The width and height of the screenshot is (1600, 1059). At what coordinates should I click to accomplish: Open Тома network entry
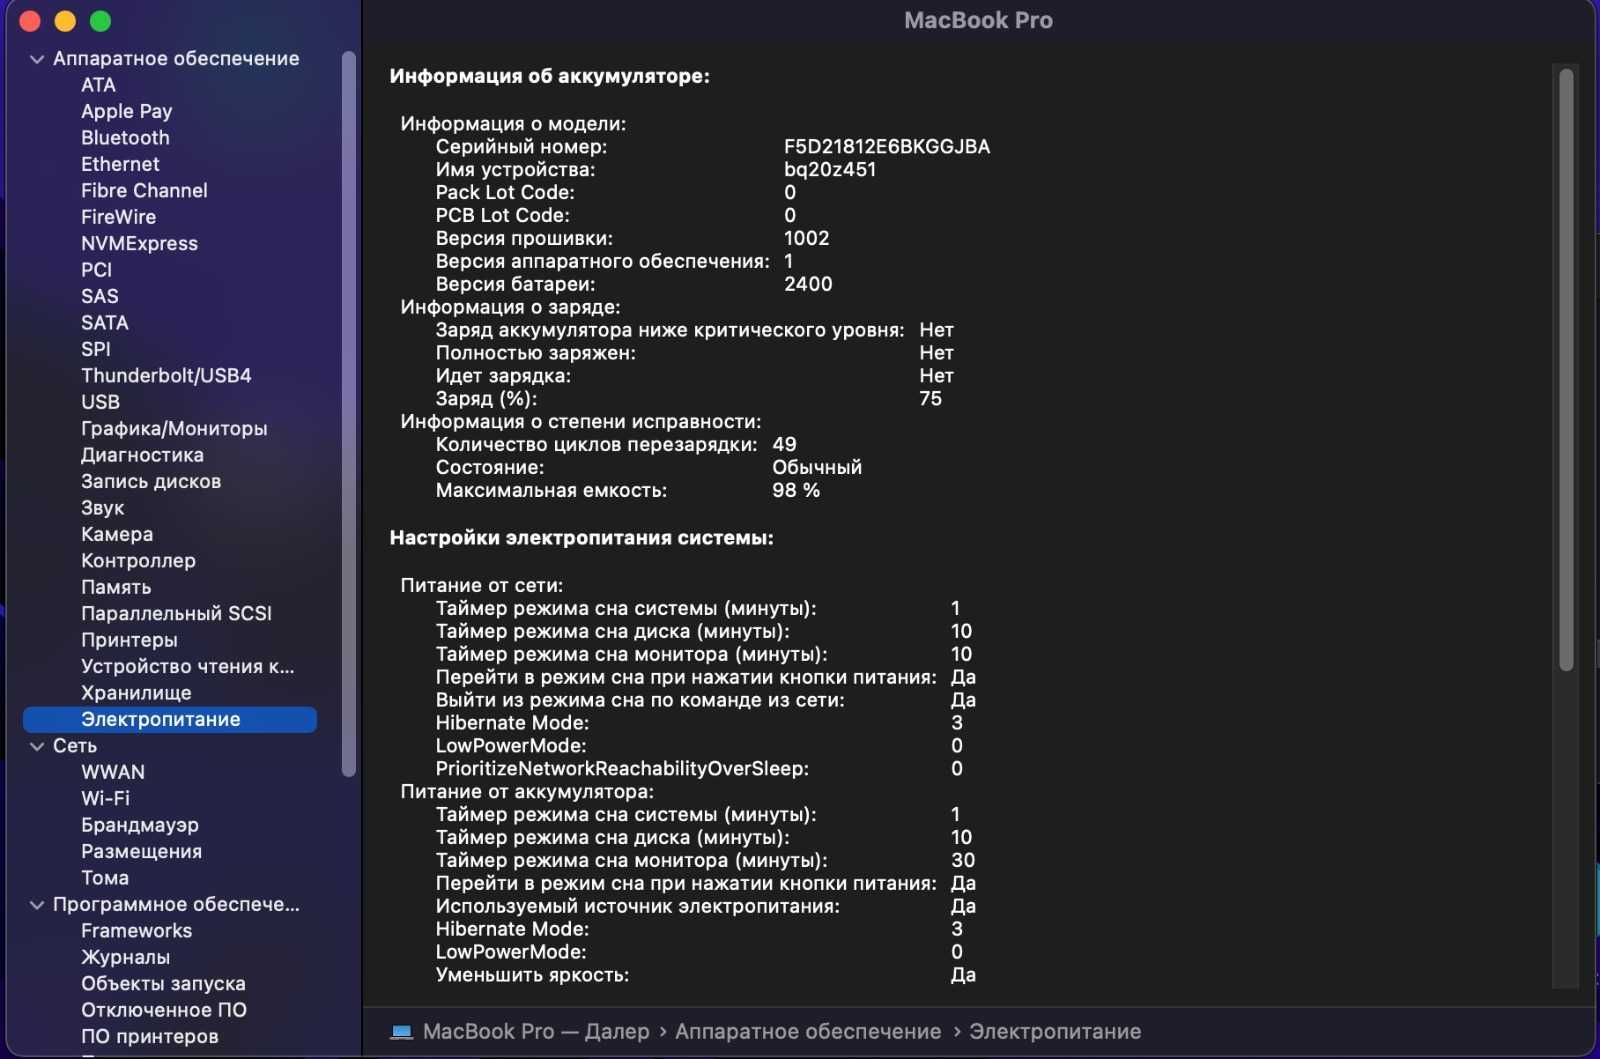pyautogui.click(x=105, y=879)
